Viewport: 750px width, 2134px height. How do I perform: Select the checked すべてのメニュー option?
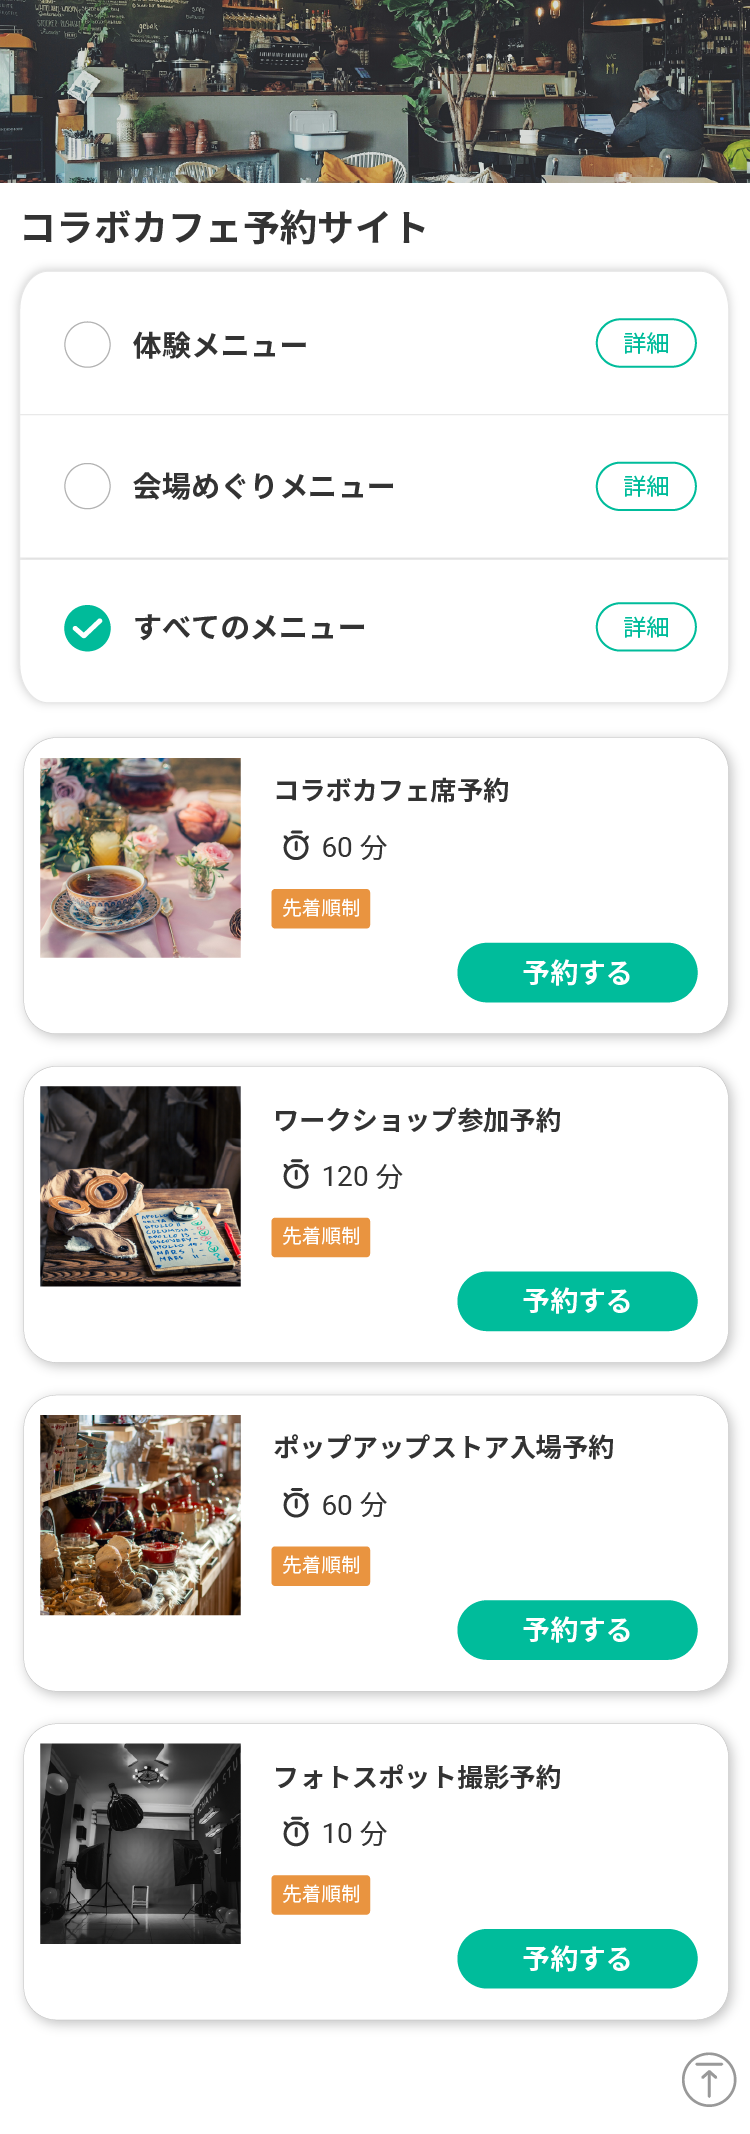(87, 628)
